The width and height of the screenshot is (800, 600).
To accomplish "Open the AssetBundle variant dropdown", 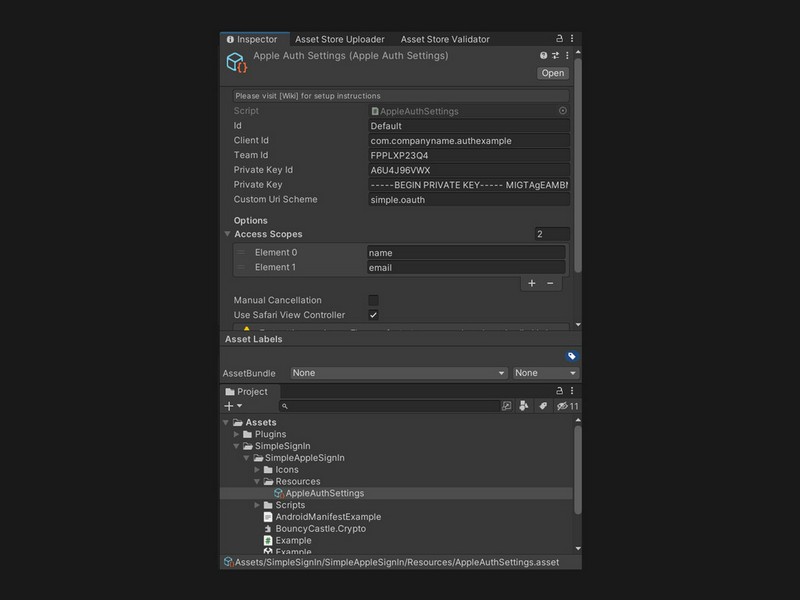I will (x=545, y=373).
